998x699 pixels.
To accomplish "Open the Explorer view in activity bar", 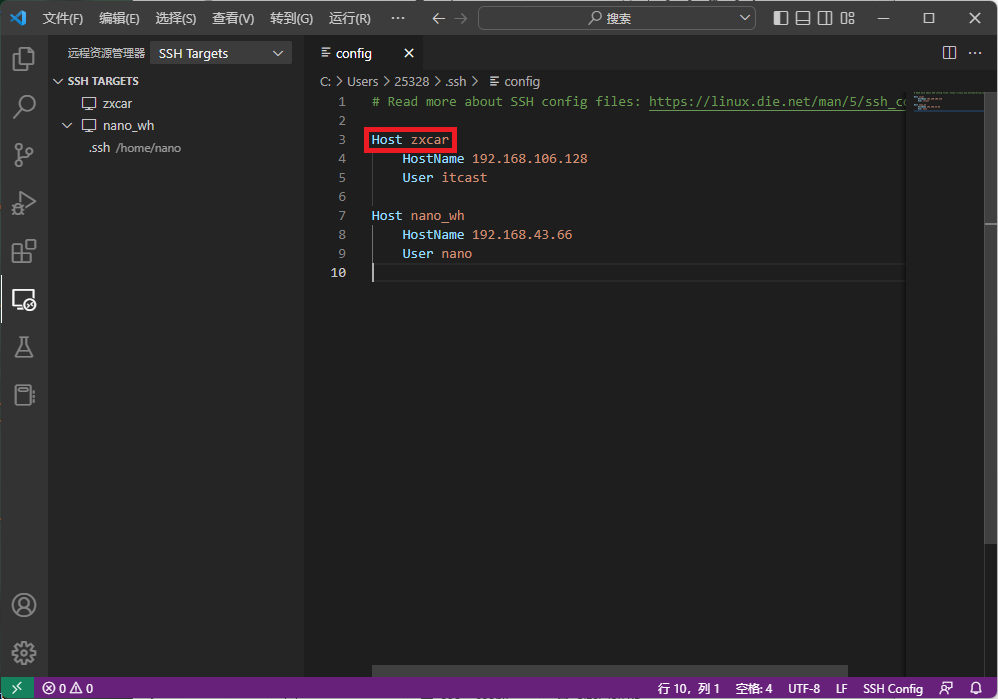I will pos(23,59).
